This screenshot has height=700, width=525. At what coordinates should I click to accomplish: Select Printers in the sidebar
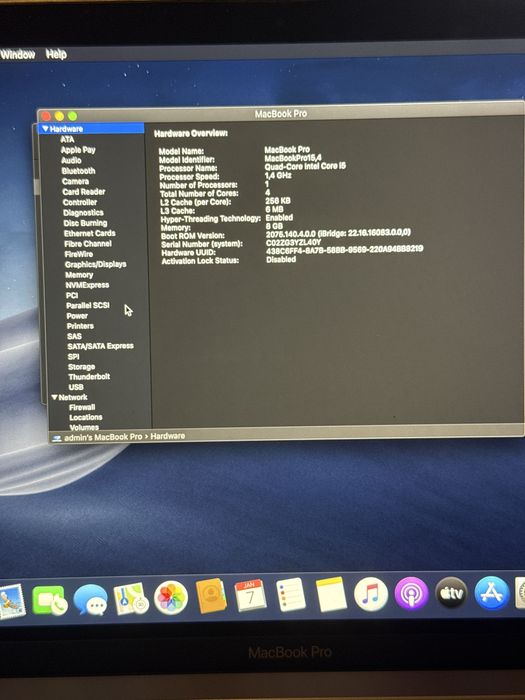click(x=80, y=326)
